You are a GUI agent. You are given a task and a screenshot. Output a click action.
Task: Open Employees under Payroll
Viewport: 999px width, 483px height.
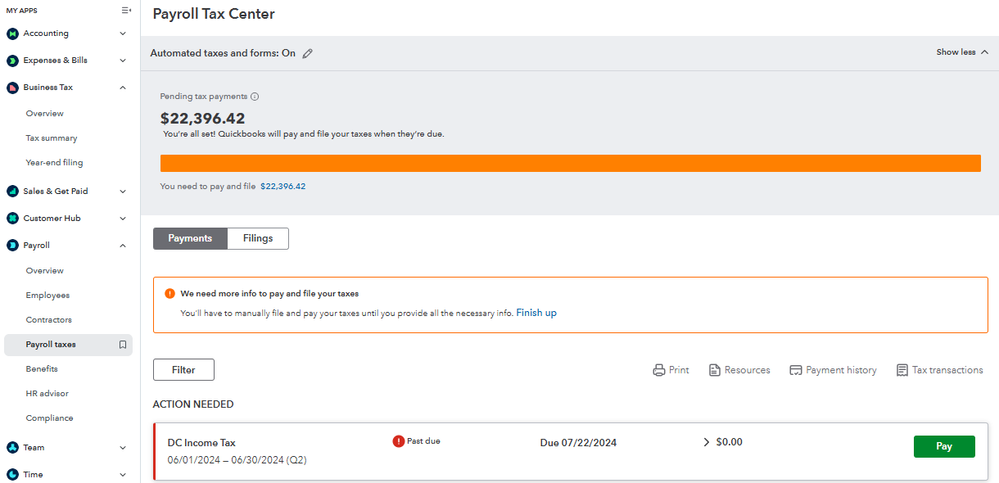pos(47,295)
